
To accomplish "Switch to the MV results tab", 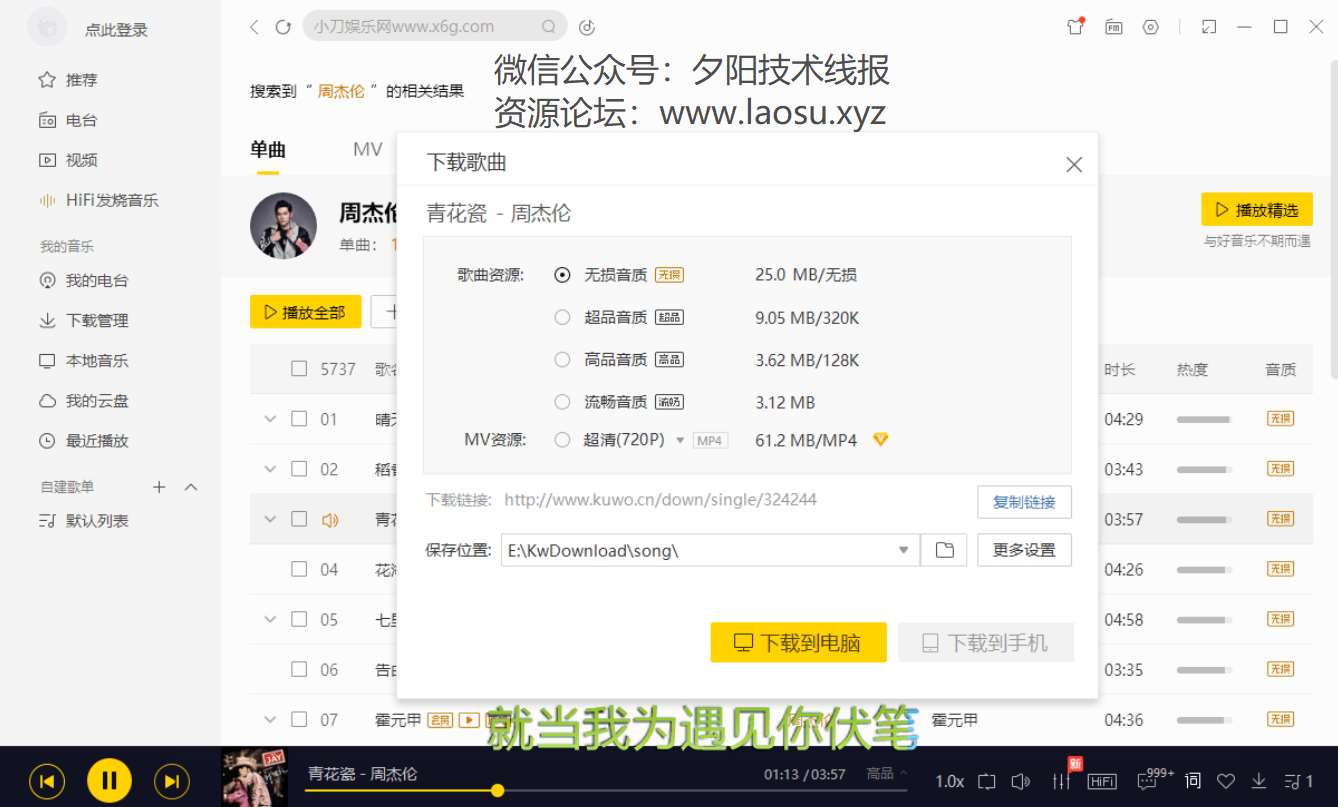I will [x=367, y=149].
